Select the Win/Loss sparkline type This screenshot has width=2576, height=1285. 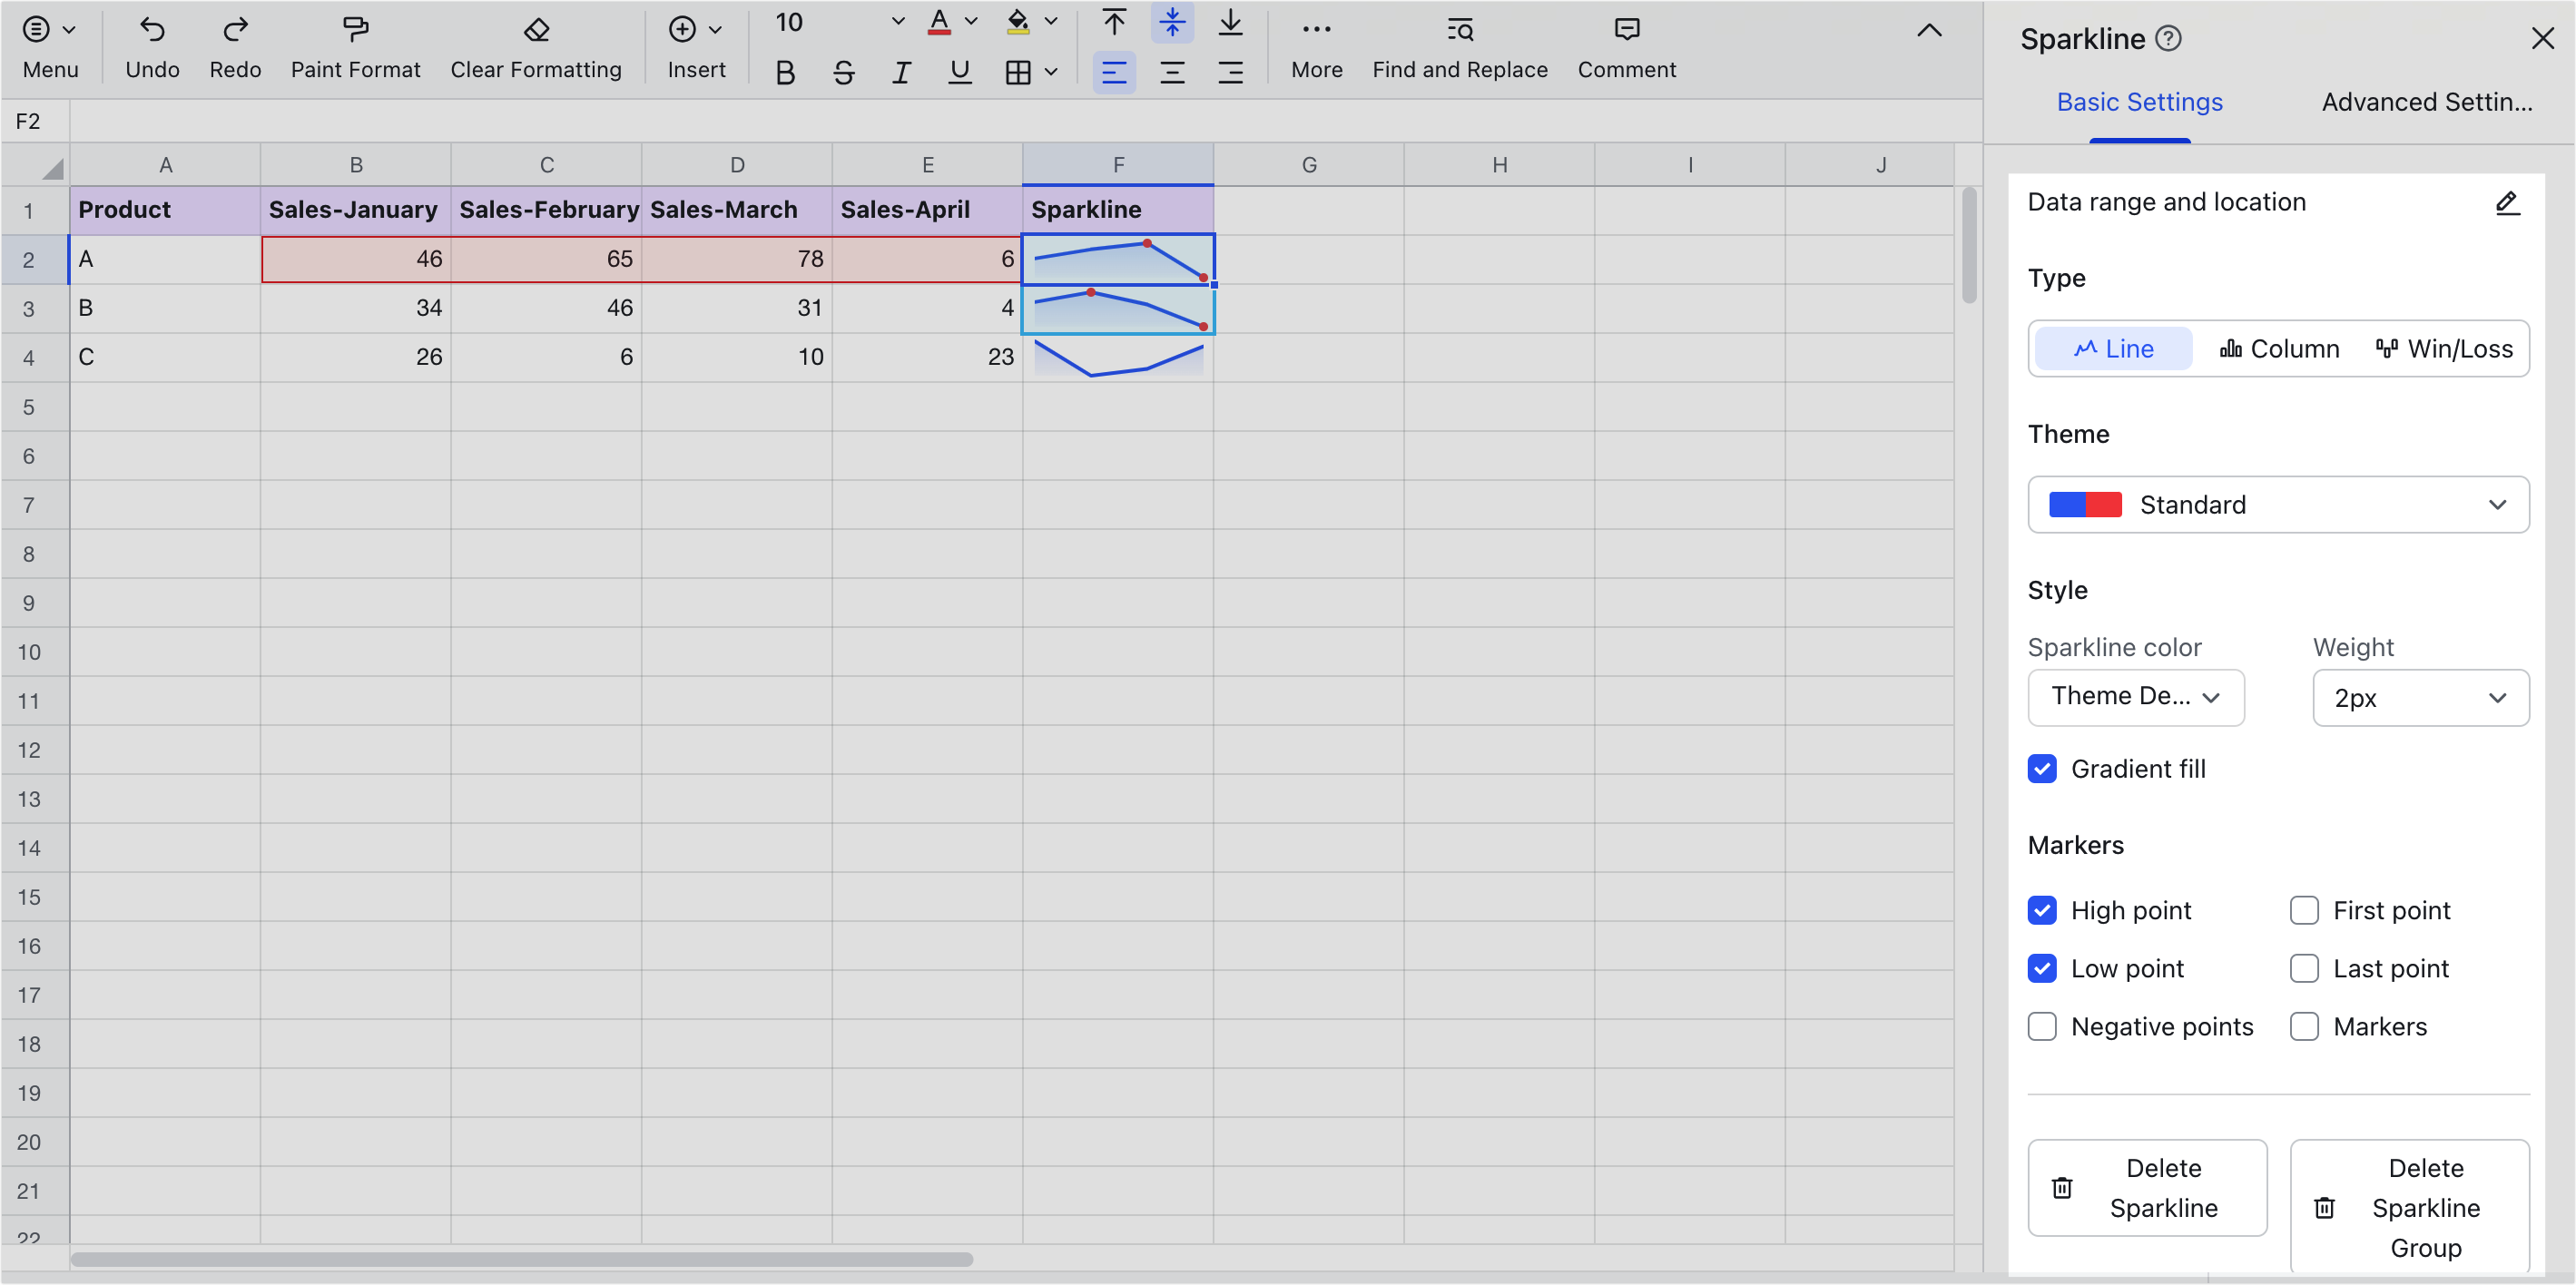coord(2443,348)
